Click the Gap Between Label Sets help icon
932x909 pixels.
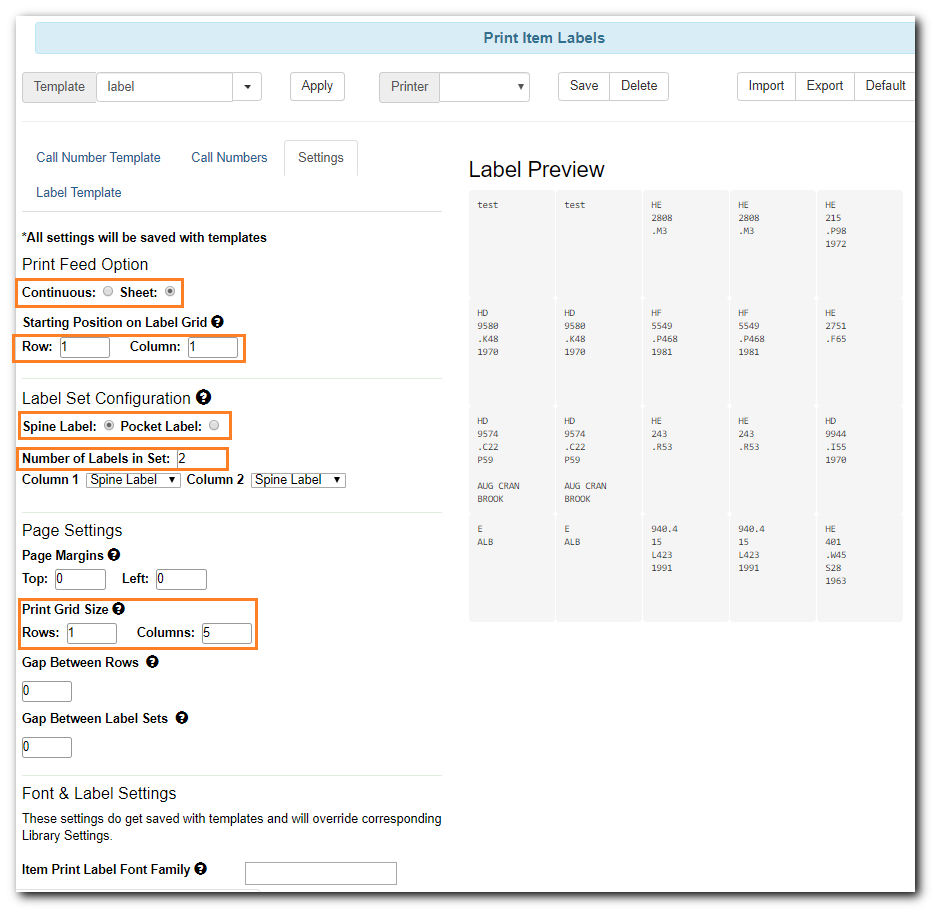click(x=181, y=717)
